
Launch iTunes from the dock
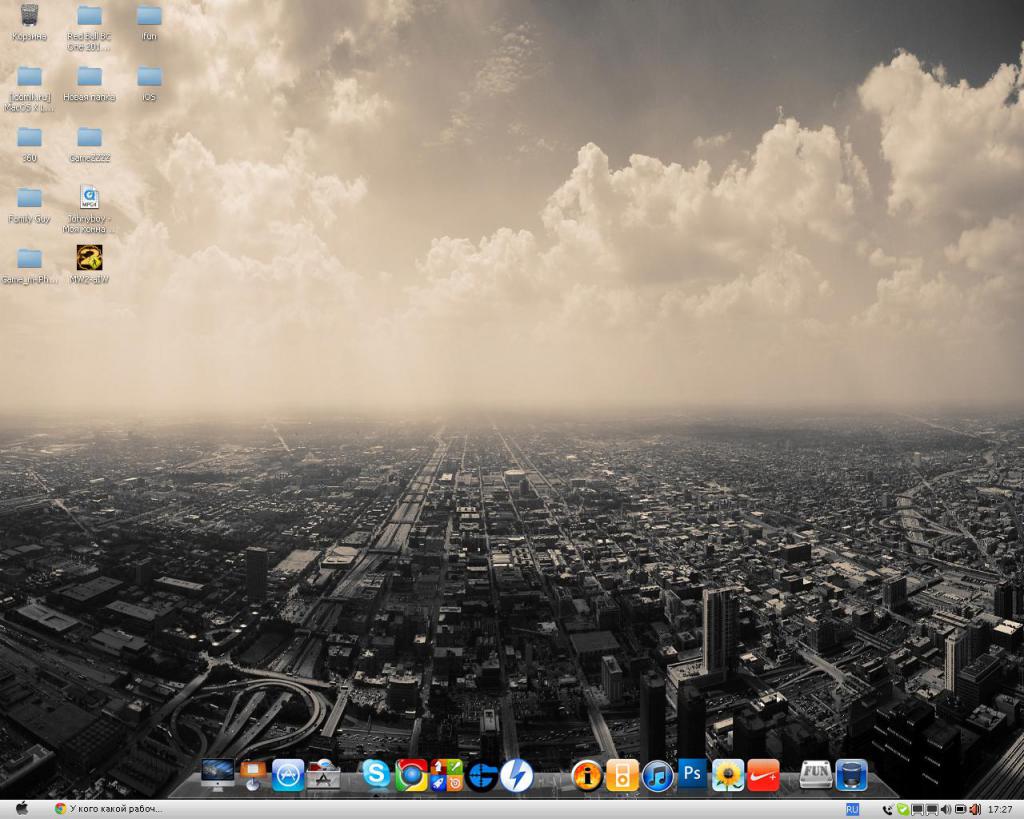point(657,775)
